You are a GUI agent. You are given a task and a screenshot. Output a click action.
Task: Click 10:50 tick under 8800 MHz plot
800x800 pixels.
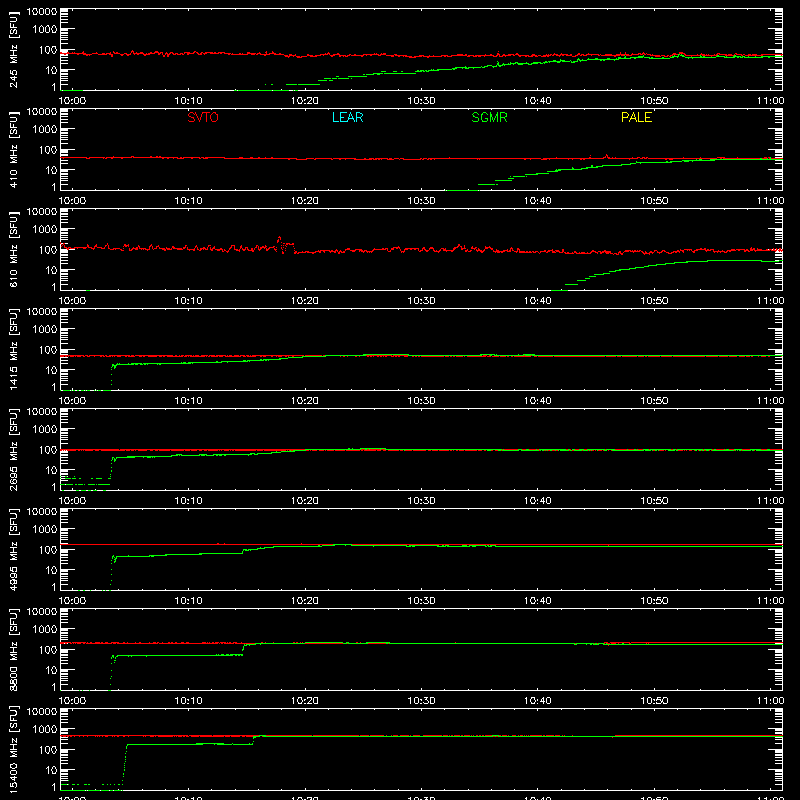654,701
